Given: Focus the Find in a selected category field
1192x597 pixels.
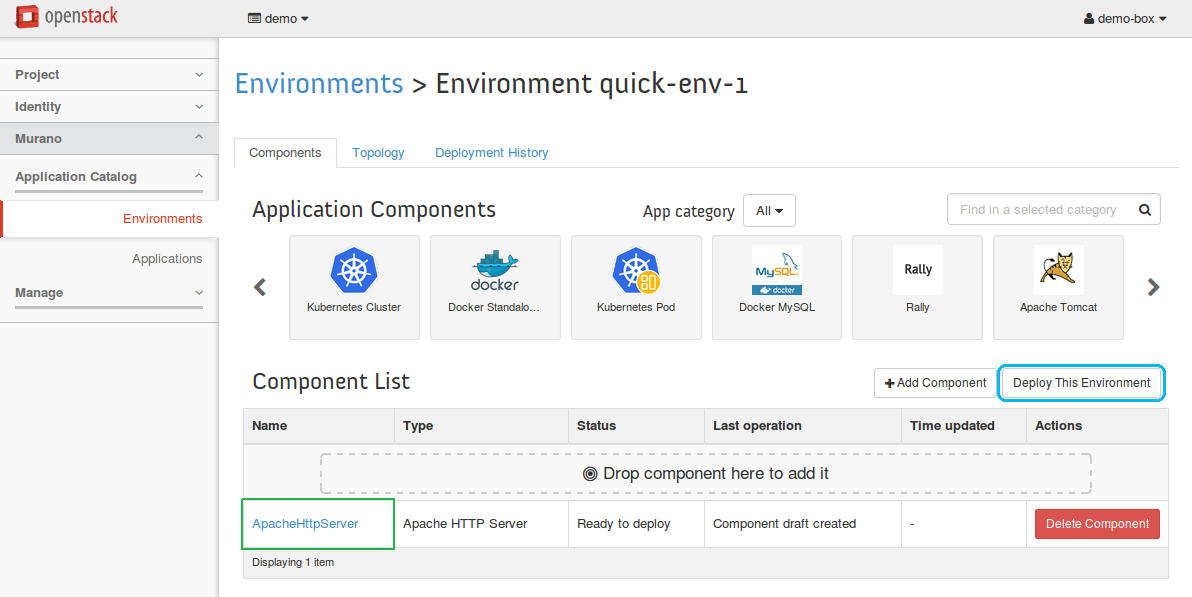Looking at the screenshot, I should pyautogui.click(x=1038, y=210).
